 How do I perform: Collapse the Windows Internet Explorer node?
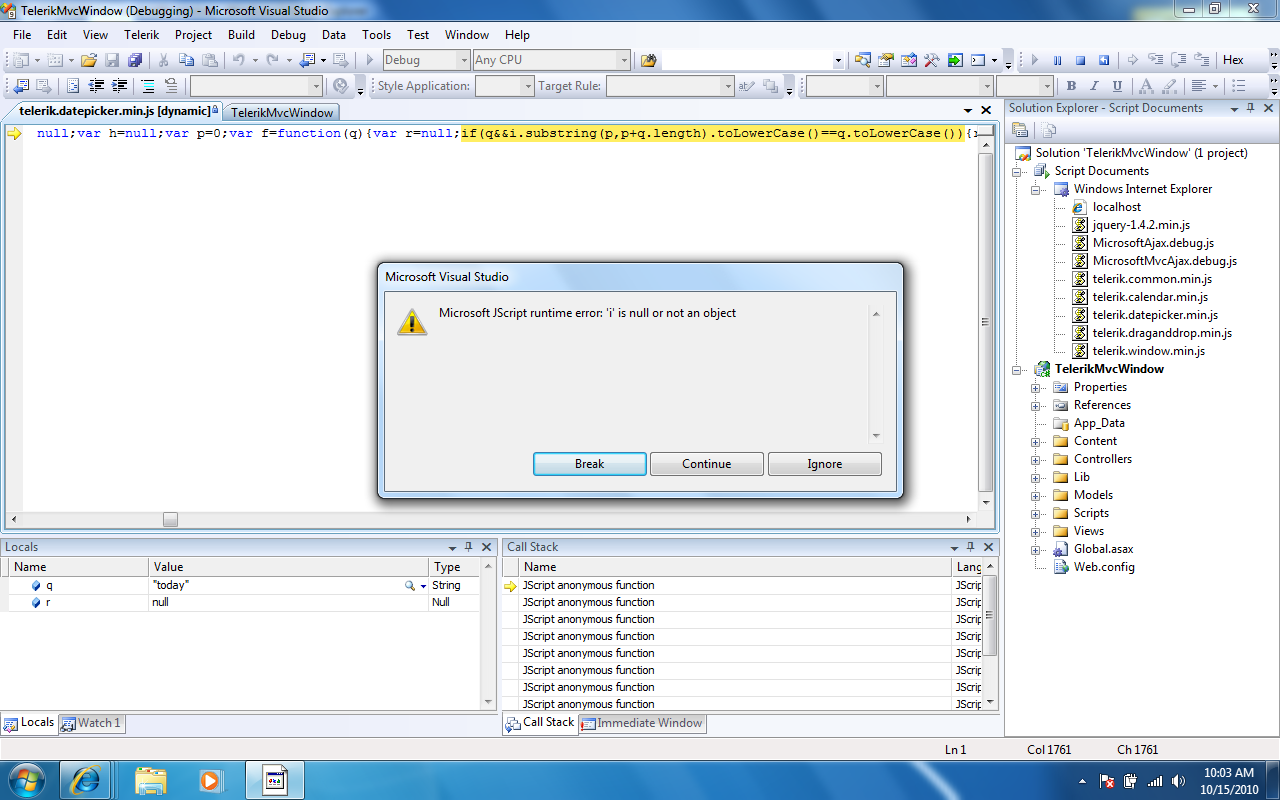pyautogui.click(x=1036, y=189)
